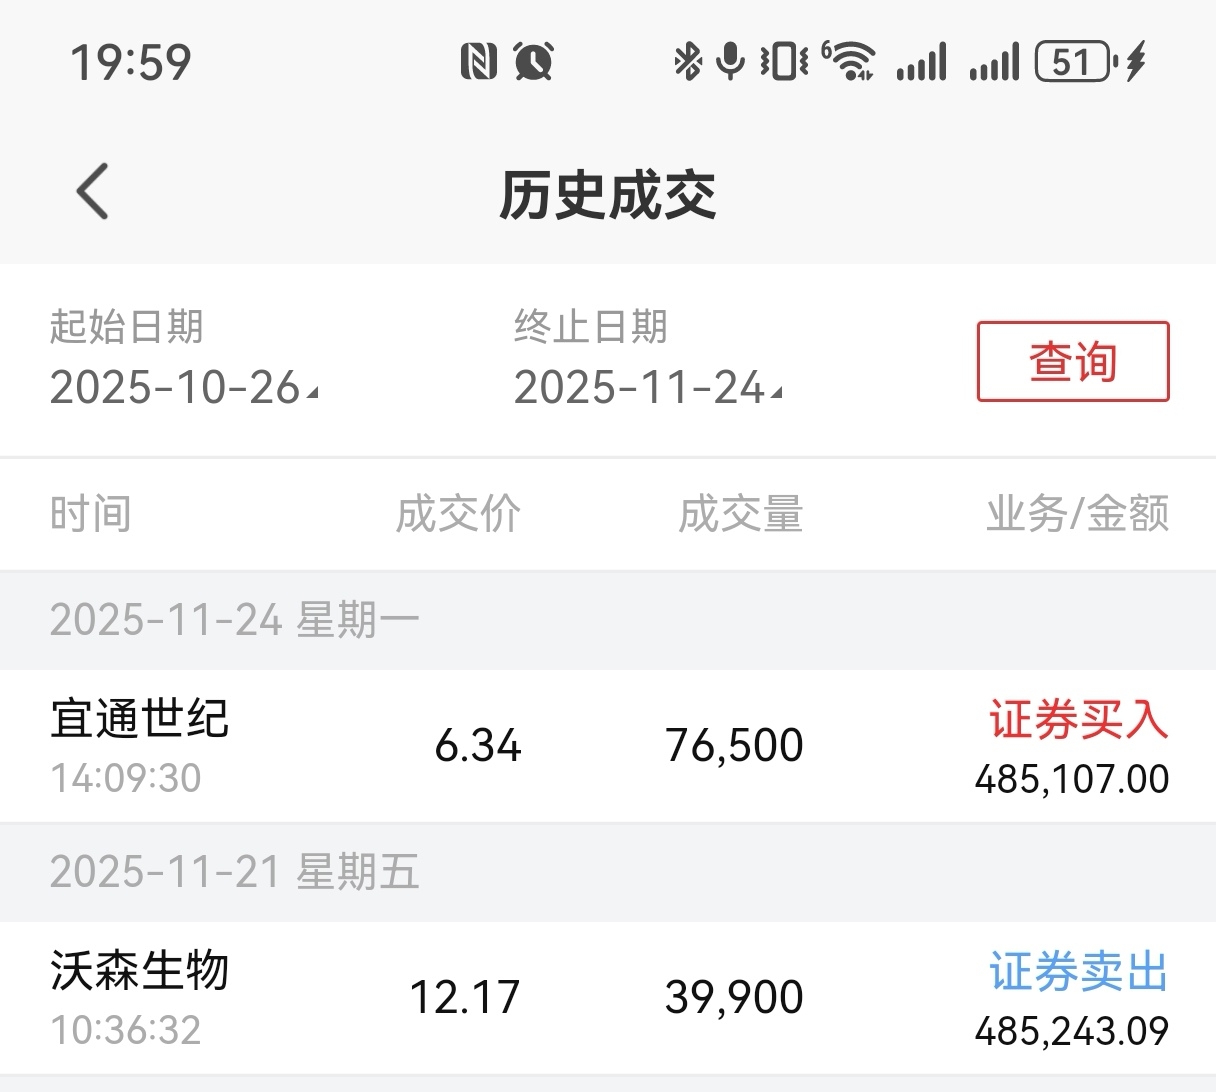Image resolution: width=1216 pixels, height=1092 pixels.
Task: Tap the Bluetooth status icon
Action: click(x=687, y=62)
